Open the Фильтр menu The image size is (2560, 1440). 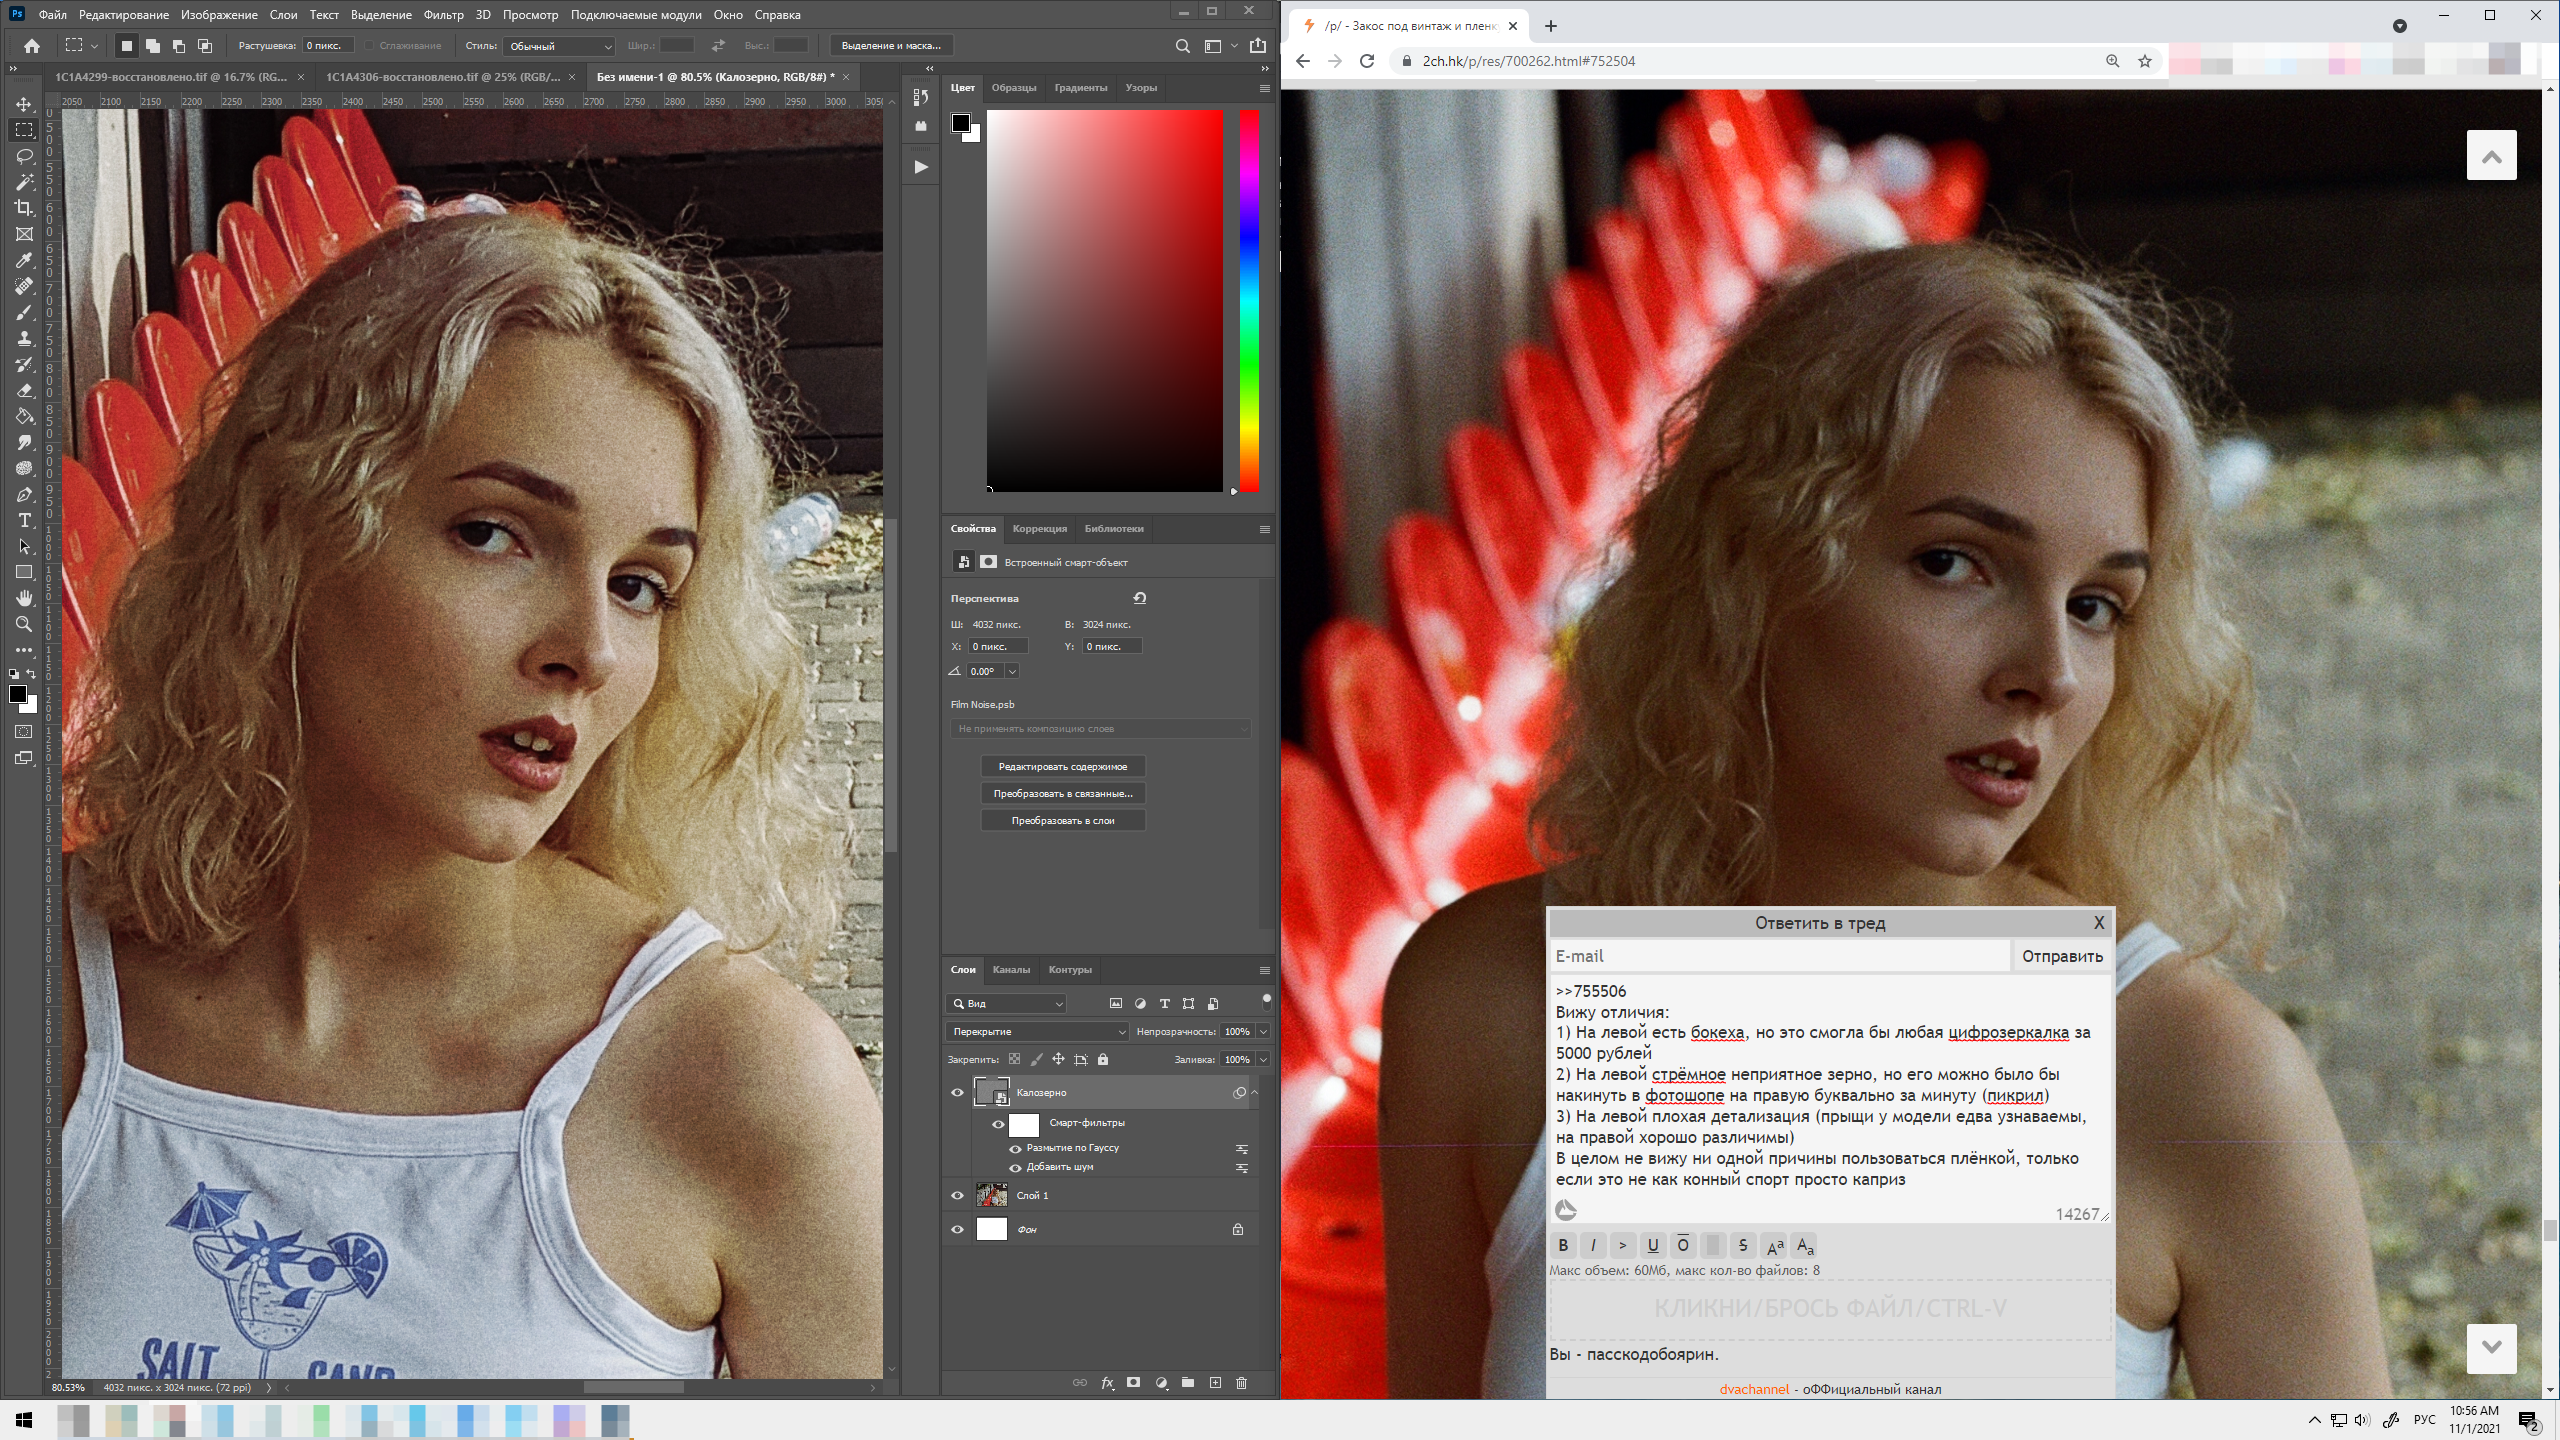click(443, 15)
